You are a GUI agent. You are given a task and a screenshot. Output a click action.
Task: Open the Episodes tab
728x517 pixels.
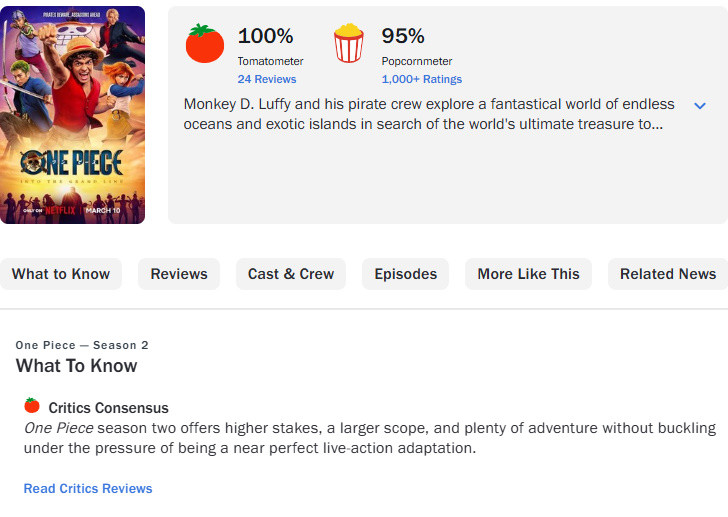coord(406,274)
